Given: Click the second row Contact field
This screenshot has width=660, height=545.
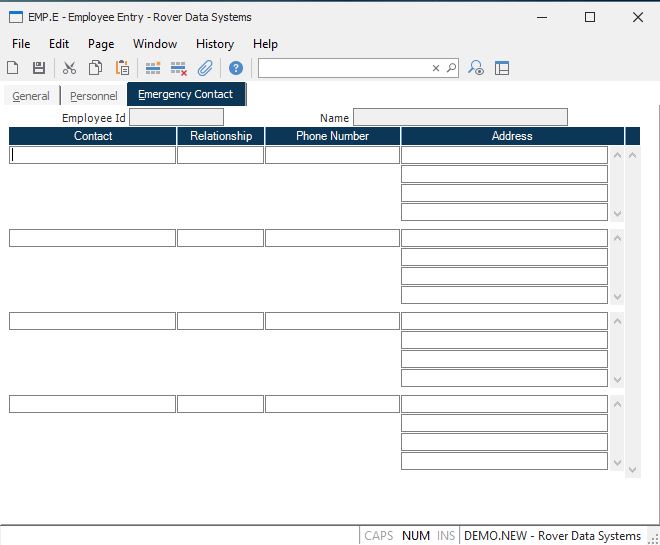Looking at the screenshot, I should coord(92,238).
